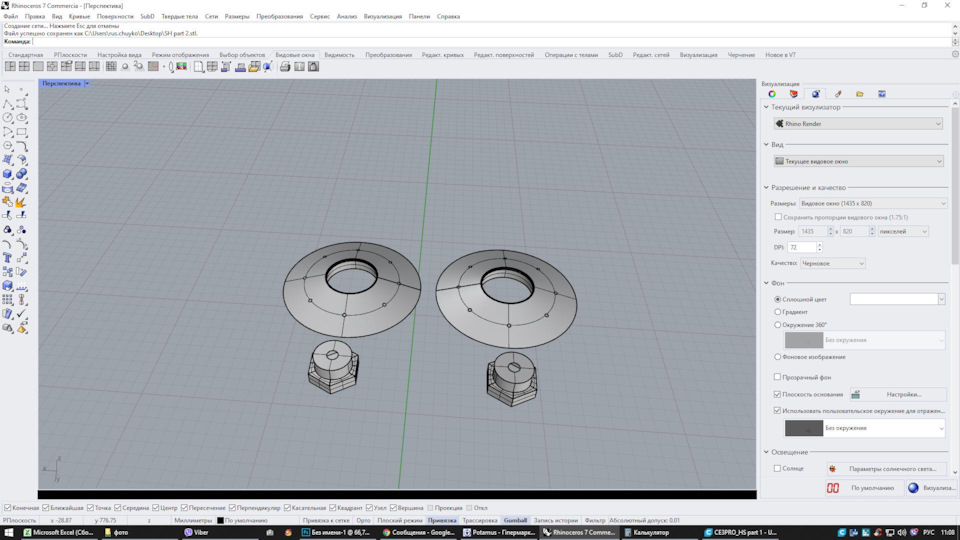Screen dimensions: 960x540
Task: Select the rectangular array tool in left toolbar
Action: [7, 299]
